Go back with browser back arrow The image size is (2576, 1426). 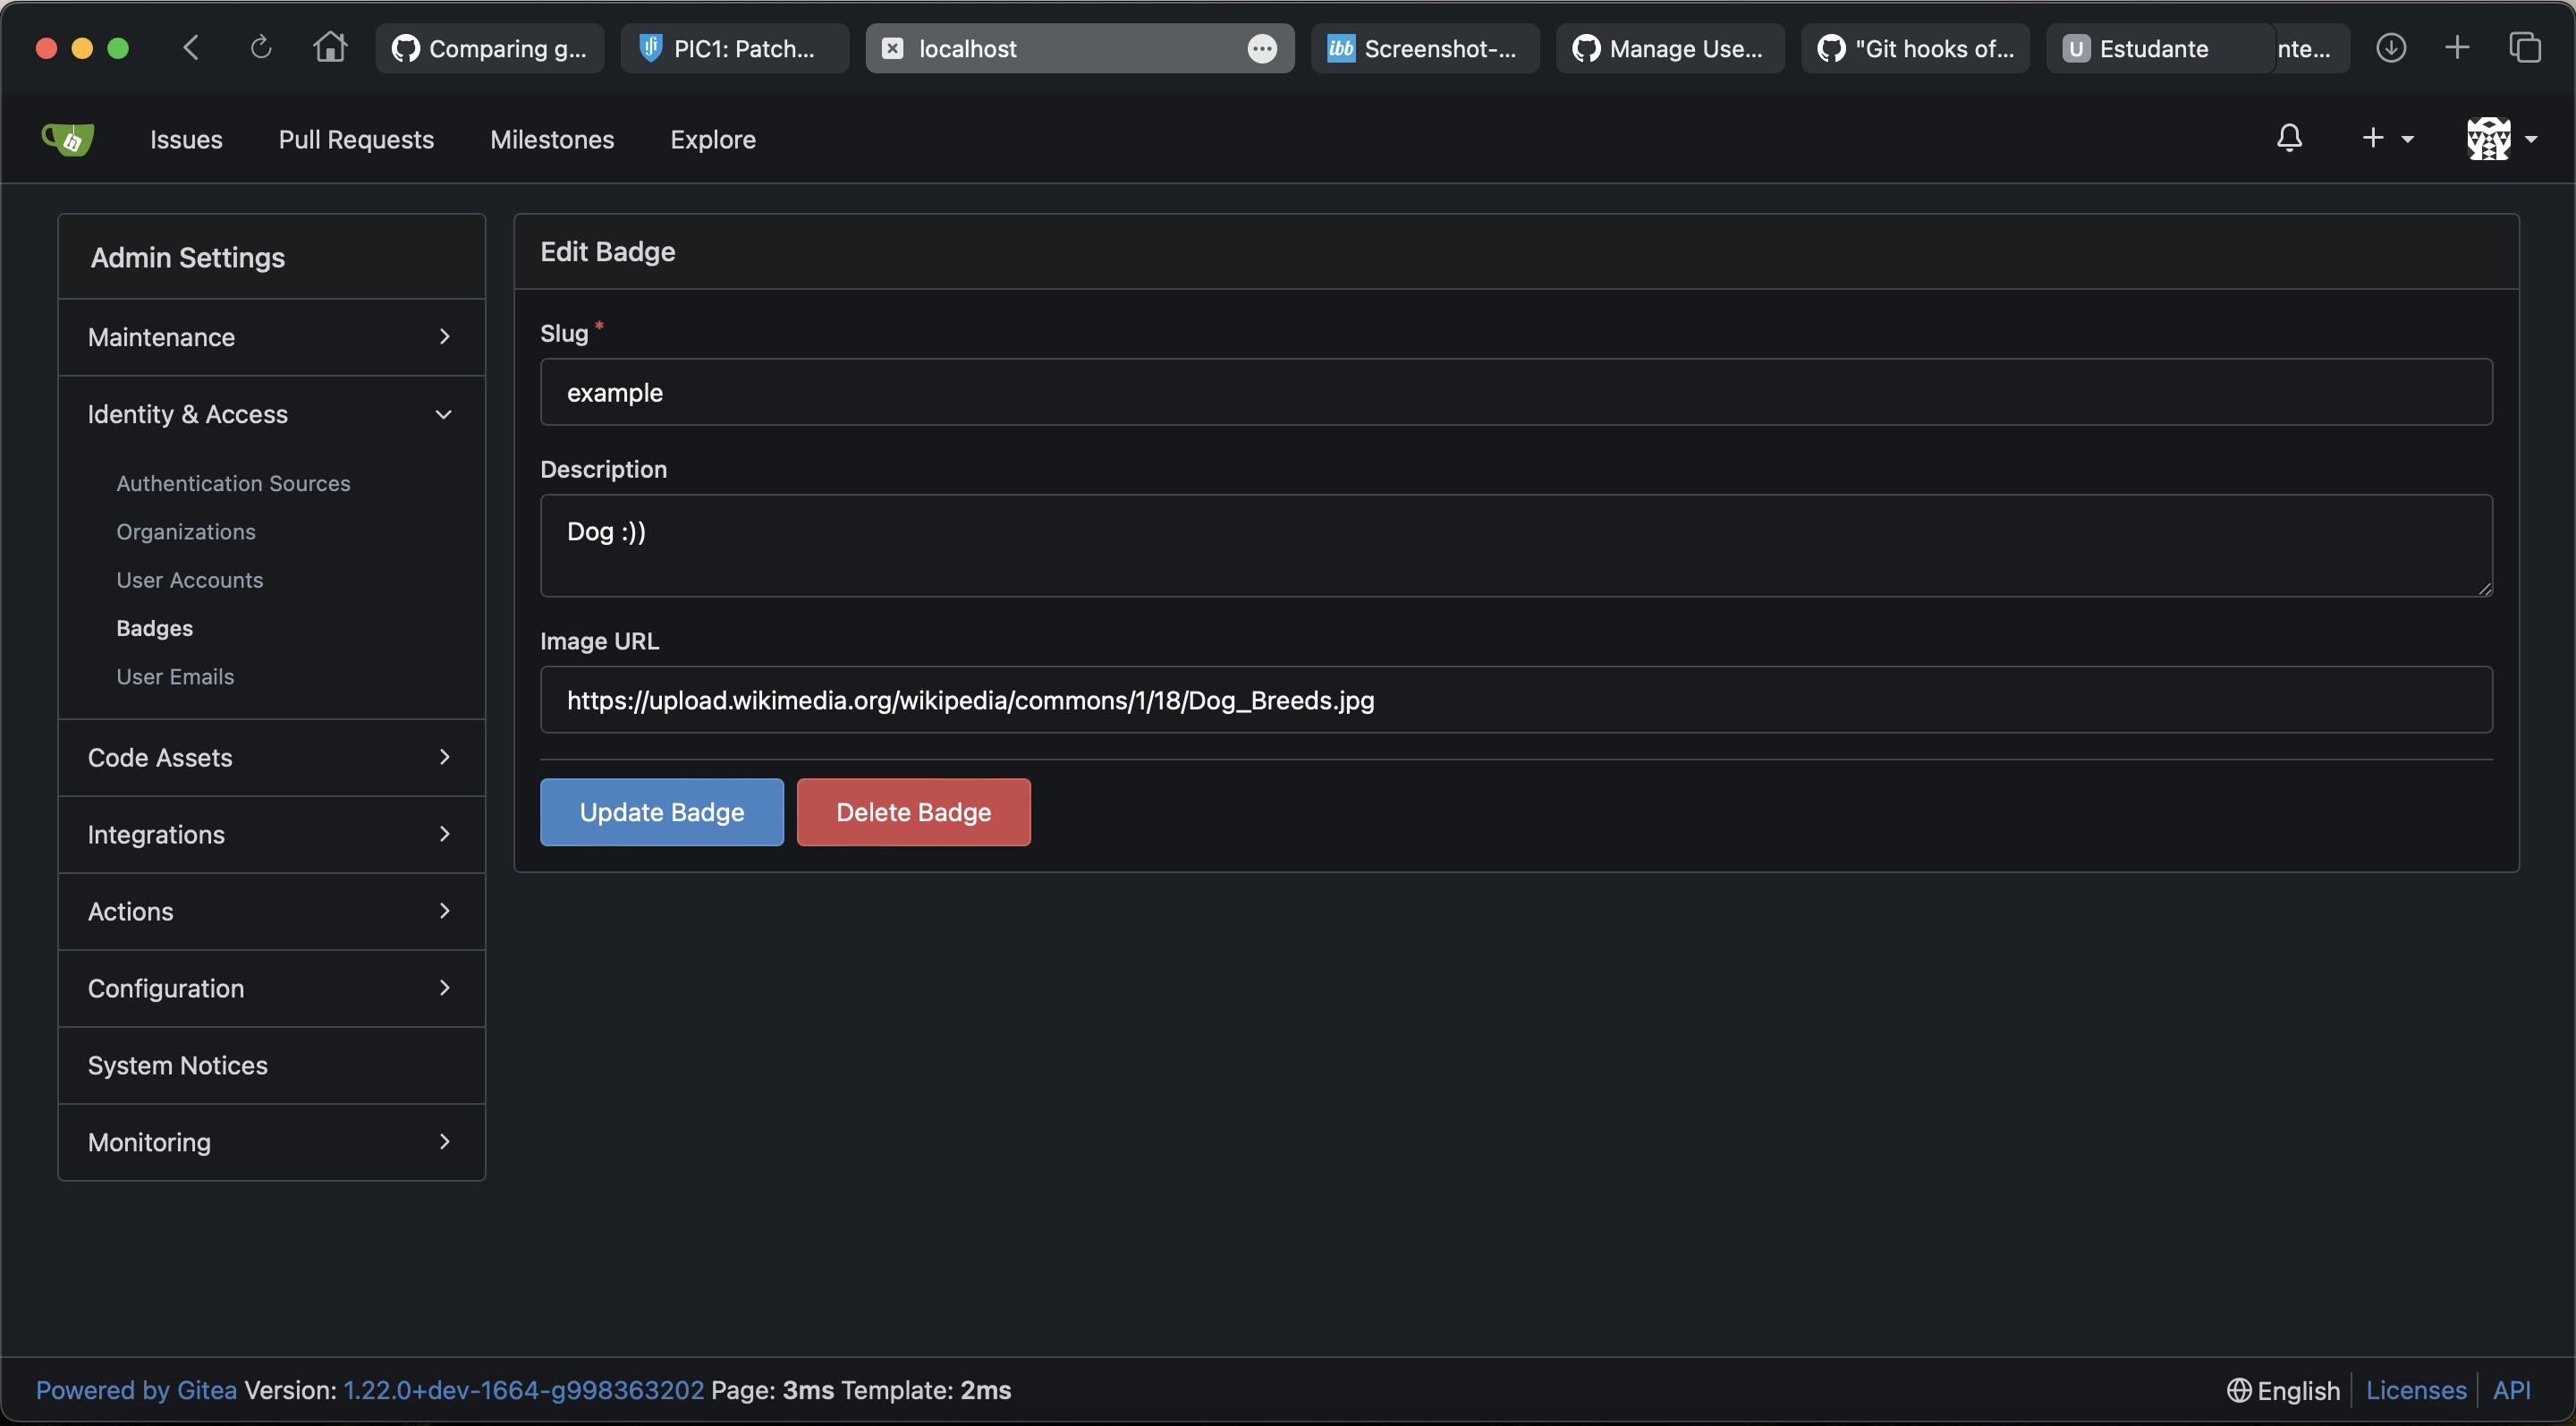click(192, 47)
